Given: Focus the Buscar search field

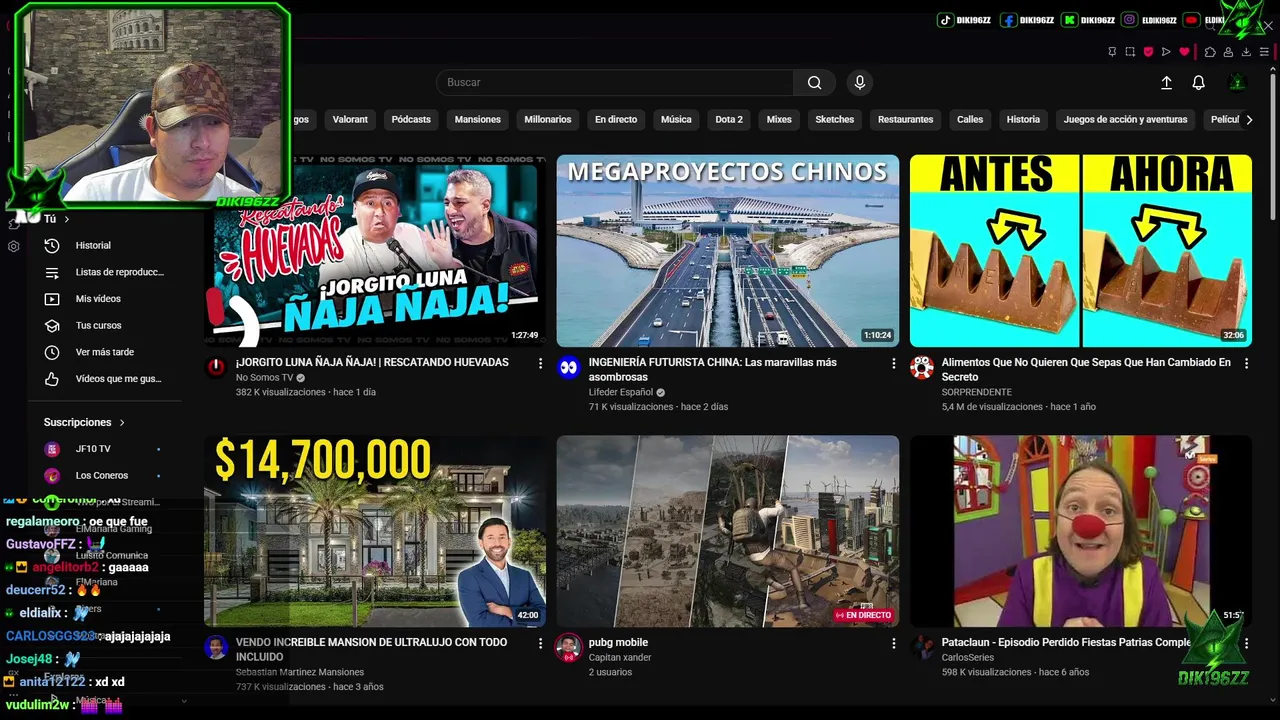Looking at the screenshot, I should [x=615, y=82].
